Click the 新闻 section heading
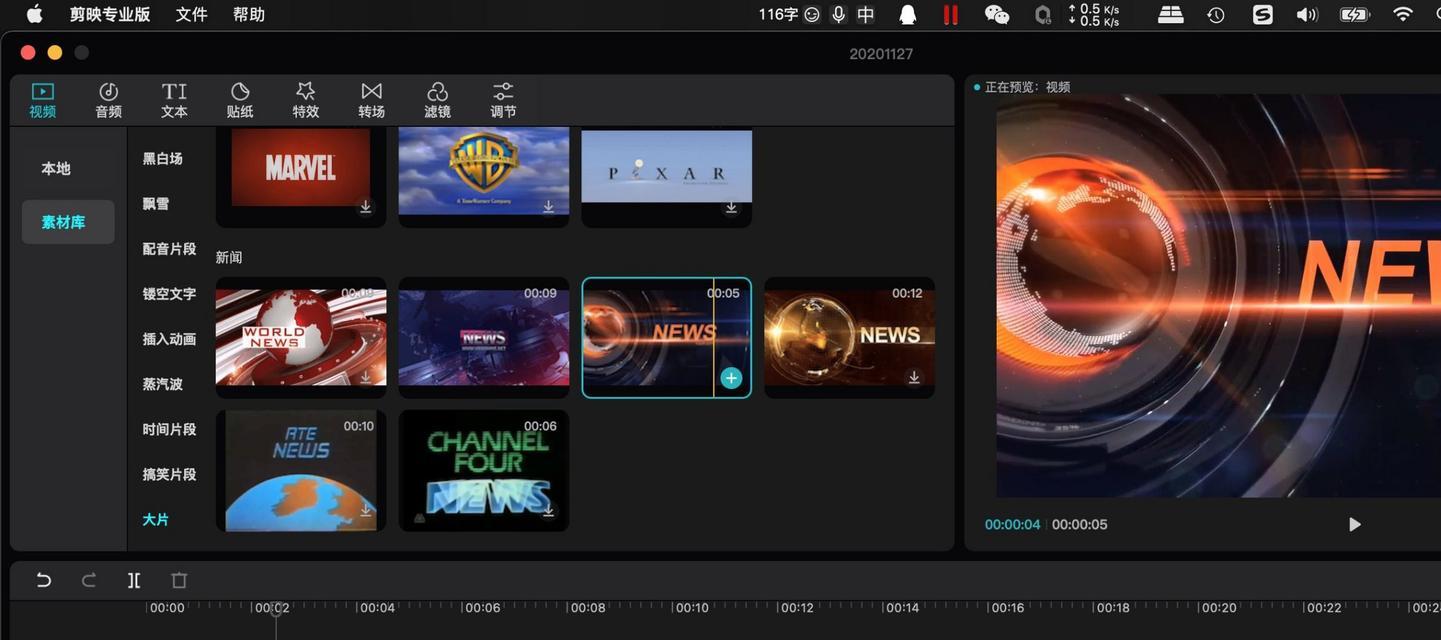Viewport: 1441px width, 640px height. tap(229, 257)
